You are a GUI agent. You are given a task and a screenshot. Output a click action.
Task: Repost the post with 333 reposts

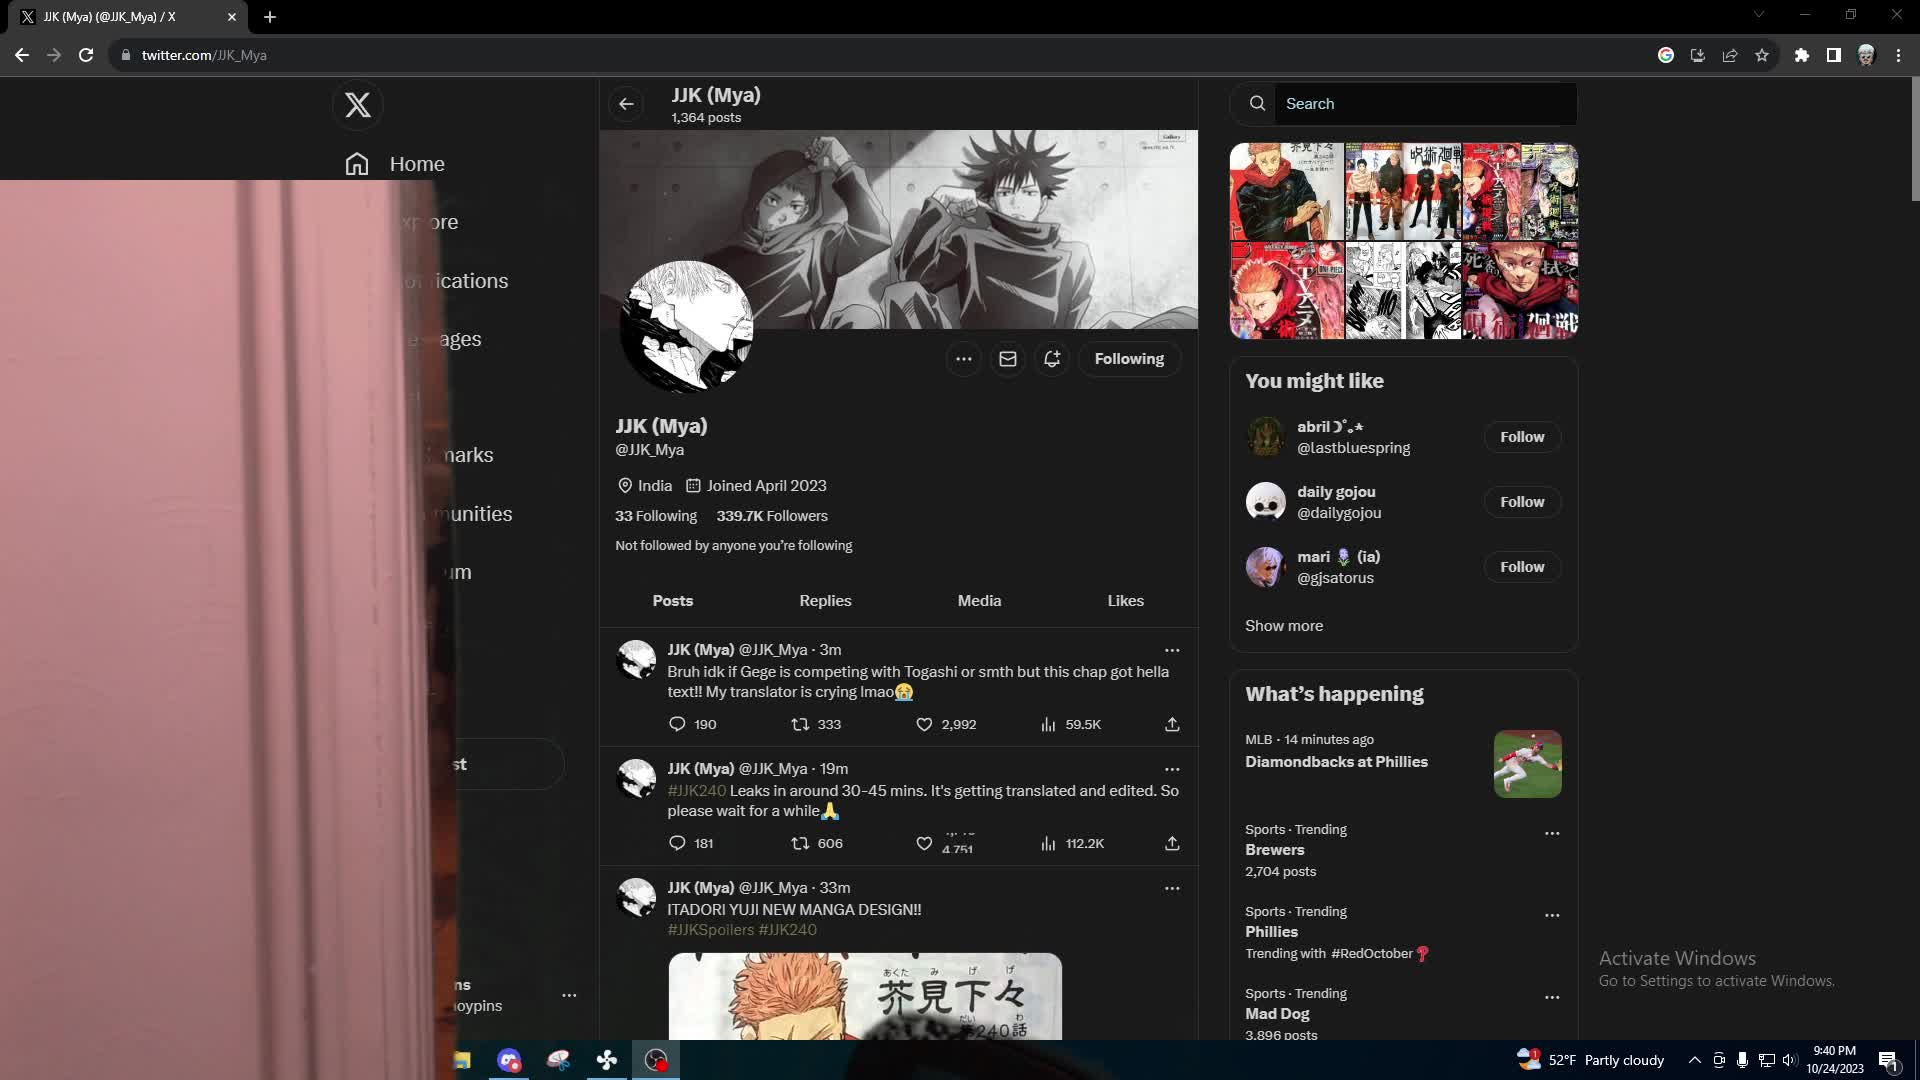(816, 725)
